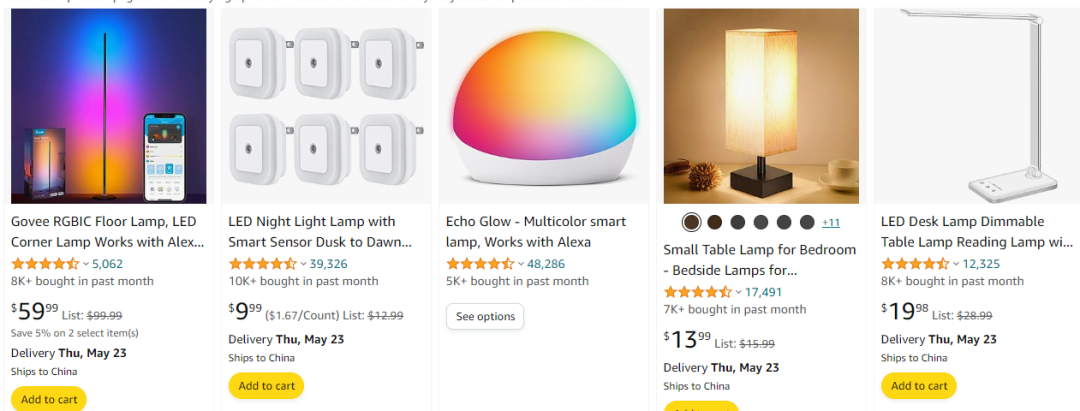This screenshot has width=1080, height=411.
Task: Select the ringed brown table lamp swatch
Action: [x=690, y=222]
